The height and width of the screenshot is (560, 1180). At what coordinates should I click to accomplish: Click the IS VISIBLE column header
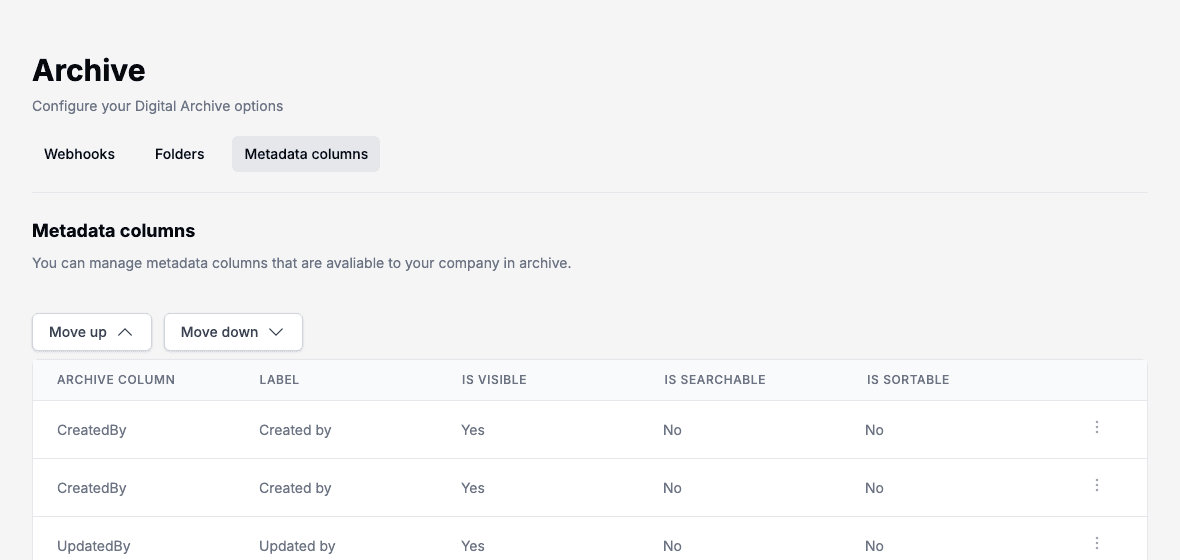(x=494, y=380)
